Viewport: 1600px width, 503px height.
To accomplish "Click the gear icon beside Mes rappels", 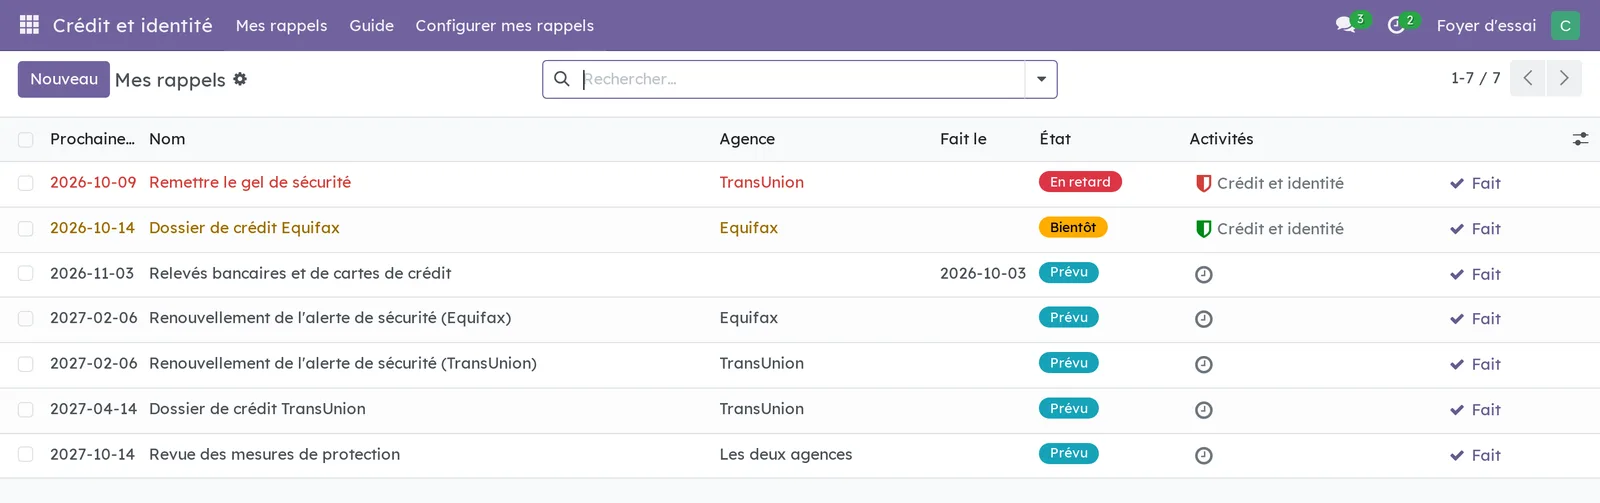I will click(240, 79).
